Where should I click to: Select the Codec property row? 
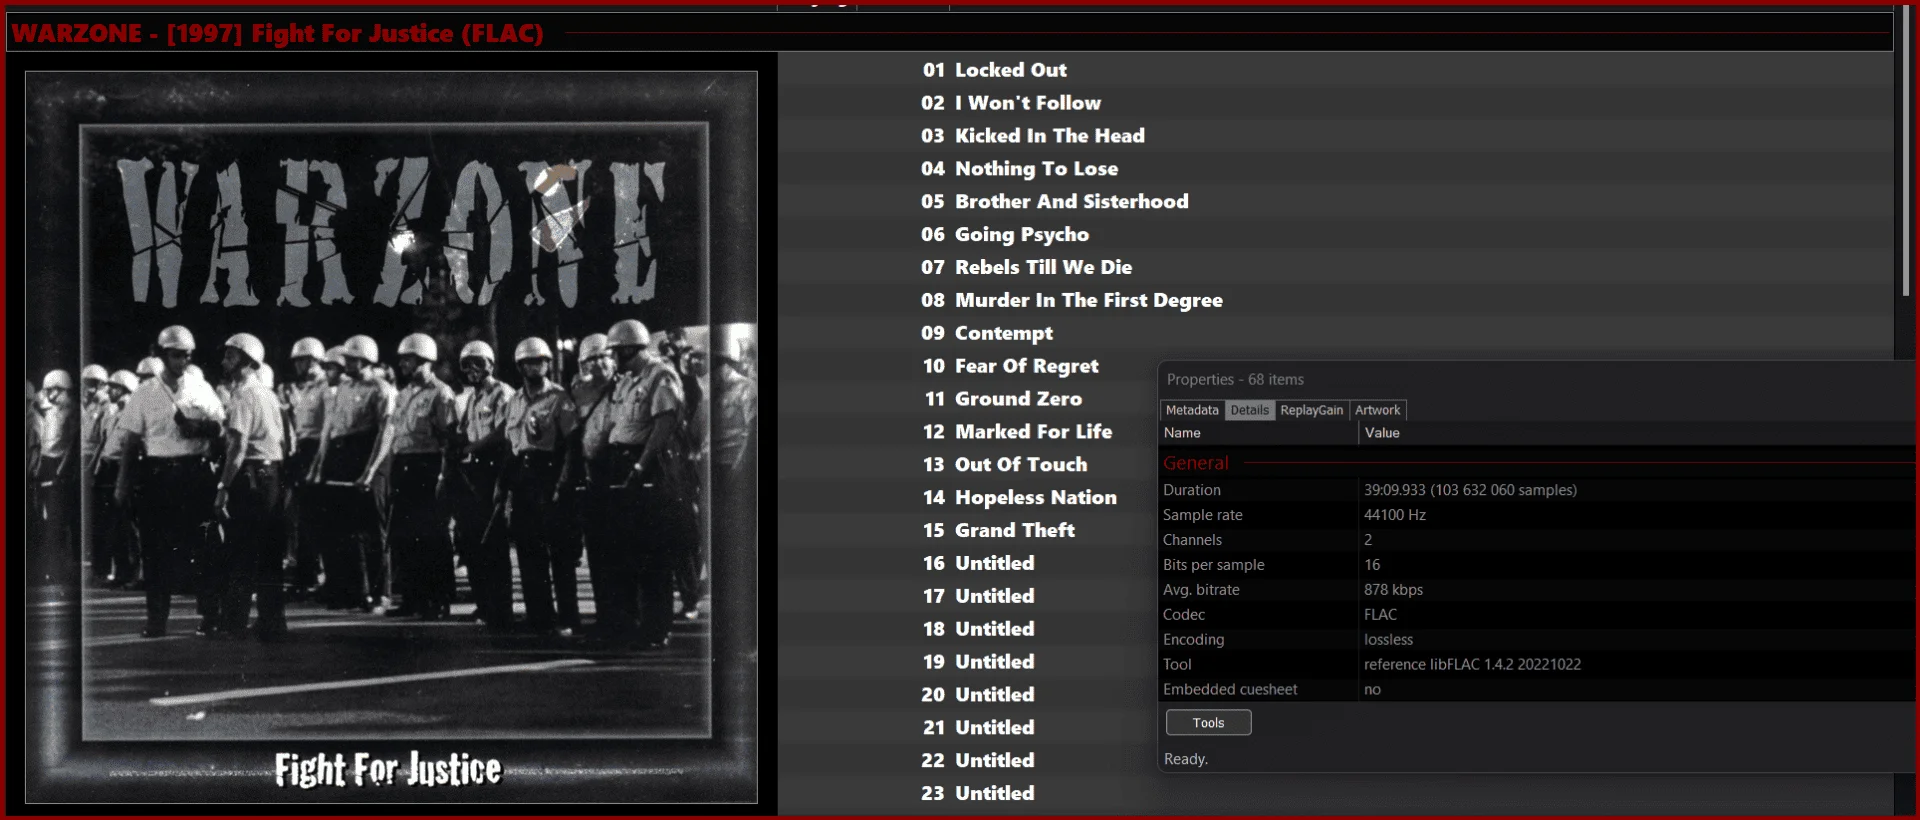click(1536, 615)
